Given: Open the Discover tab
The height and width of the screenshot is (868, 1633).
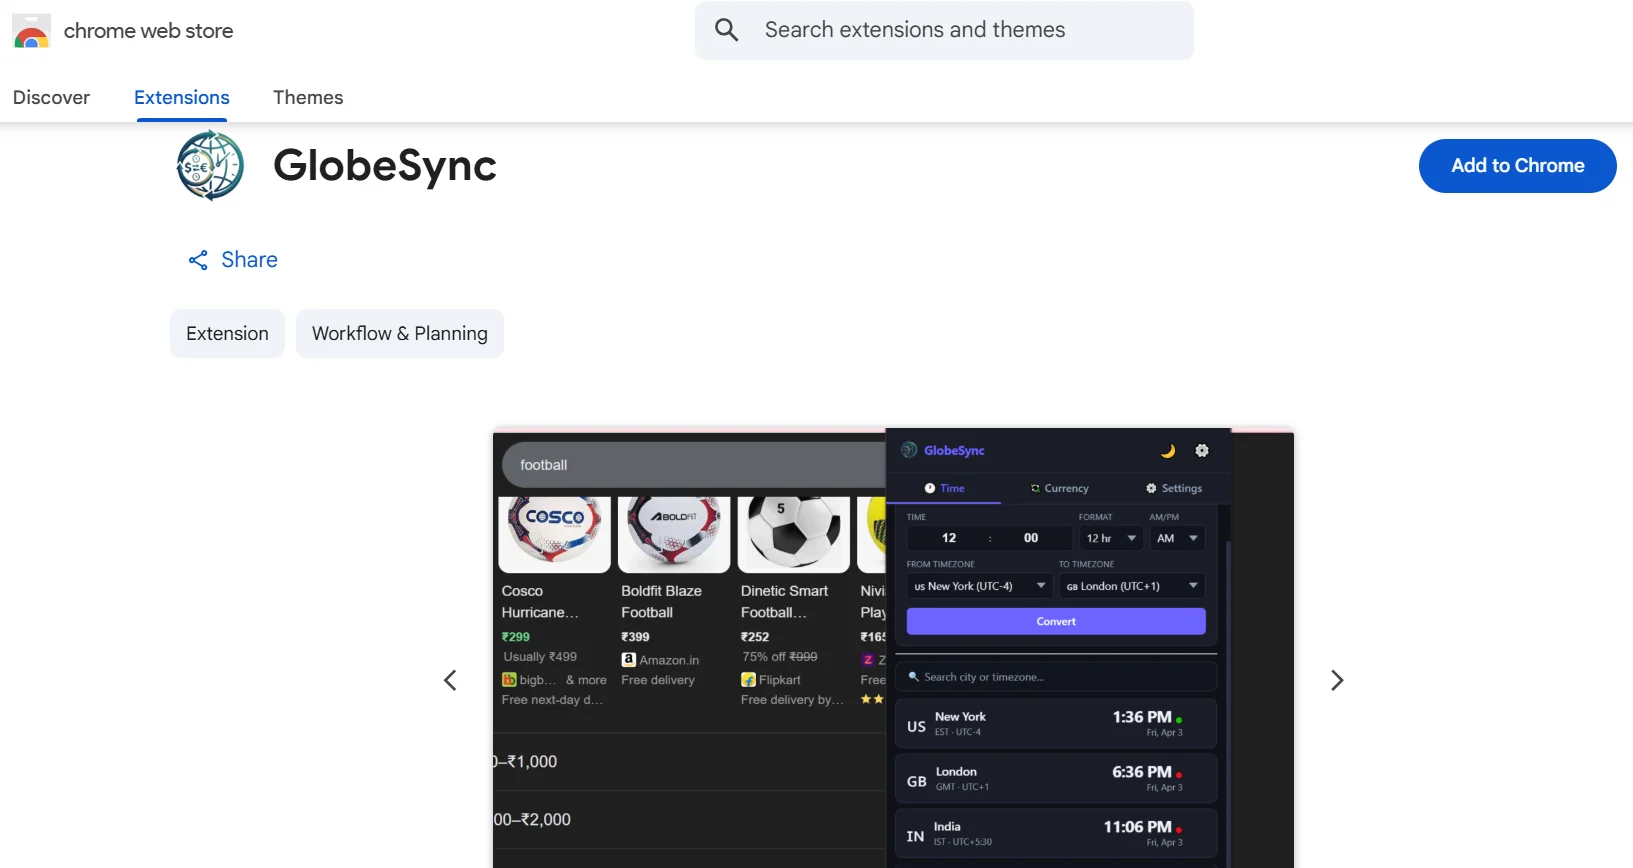Looking at the screenshot, I should pos(51,97).
